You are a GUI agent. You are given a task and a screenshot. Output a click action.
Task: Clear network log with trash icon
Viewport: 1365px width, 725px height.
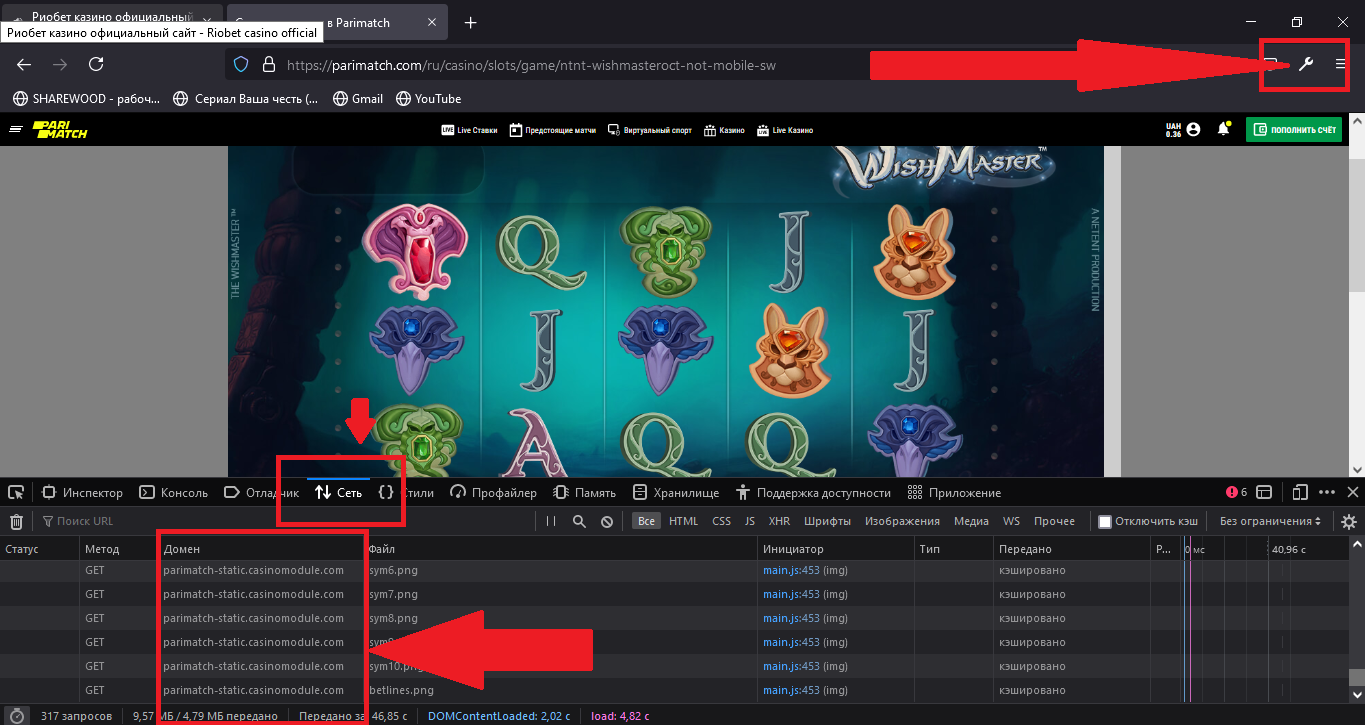16,521
